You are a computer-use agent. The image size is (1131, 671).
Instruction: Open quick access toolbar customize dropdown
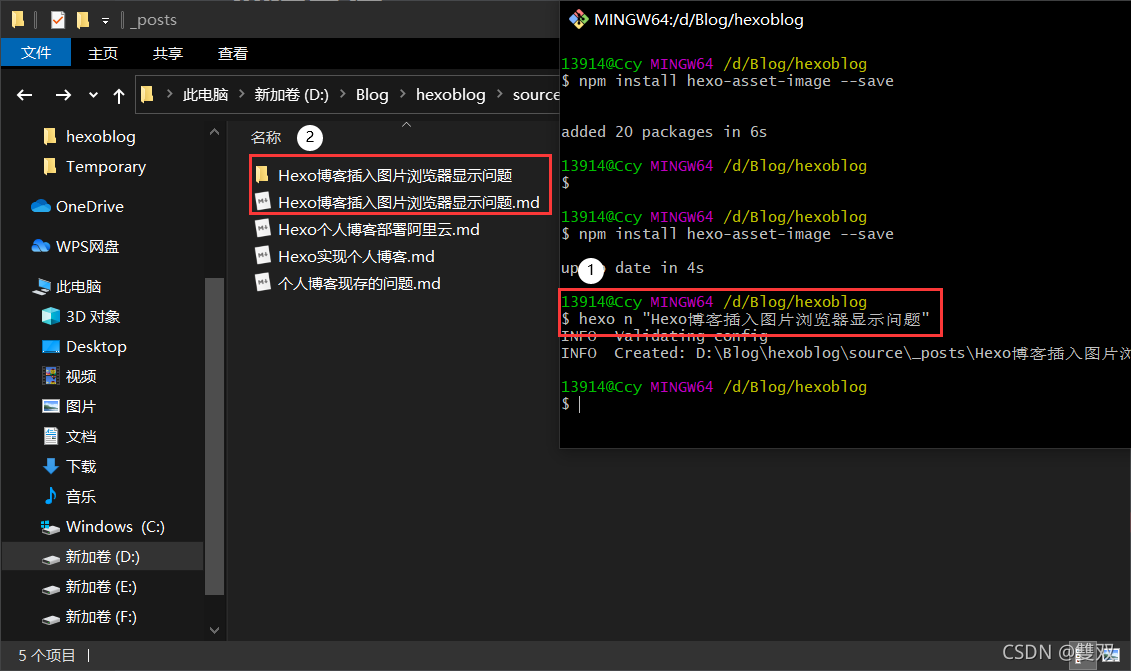[x=105, y=20]
